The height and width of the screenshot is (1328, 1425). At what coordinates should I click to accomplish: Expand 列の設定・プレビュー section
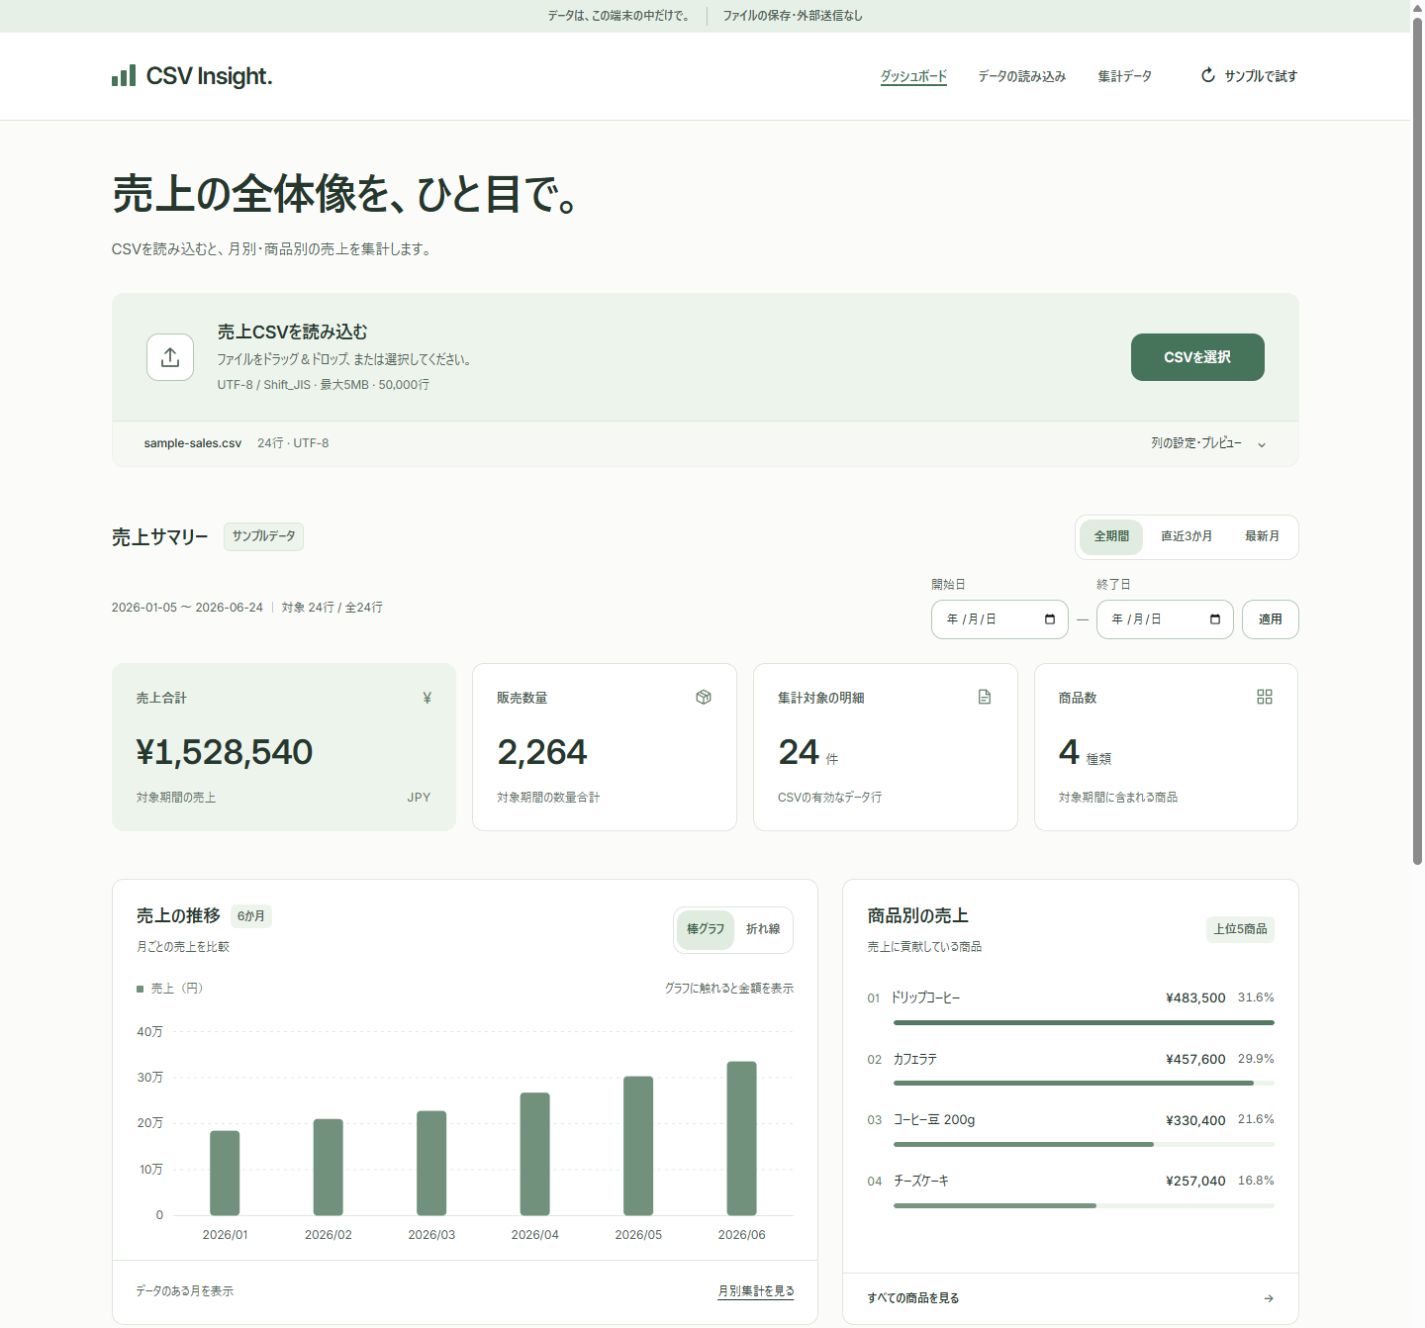pos(1208,443)
